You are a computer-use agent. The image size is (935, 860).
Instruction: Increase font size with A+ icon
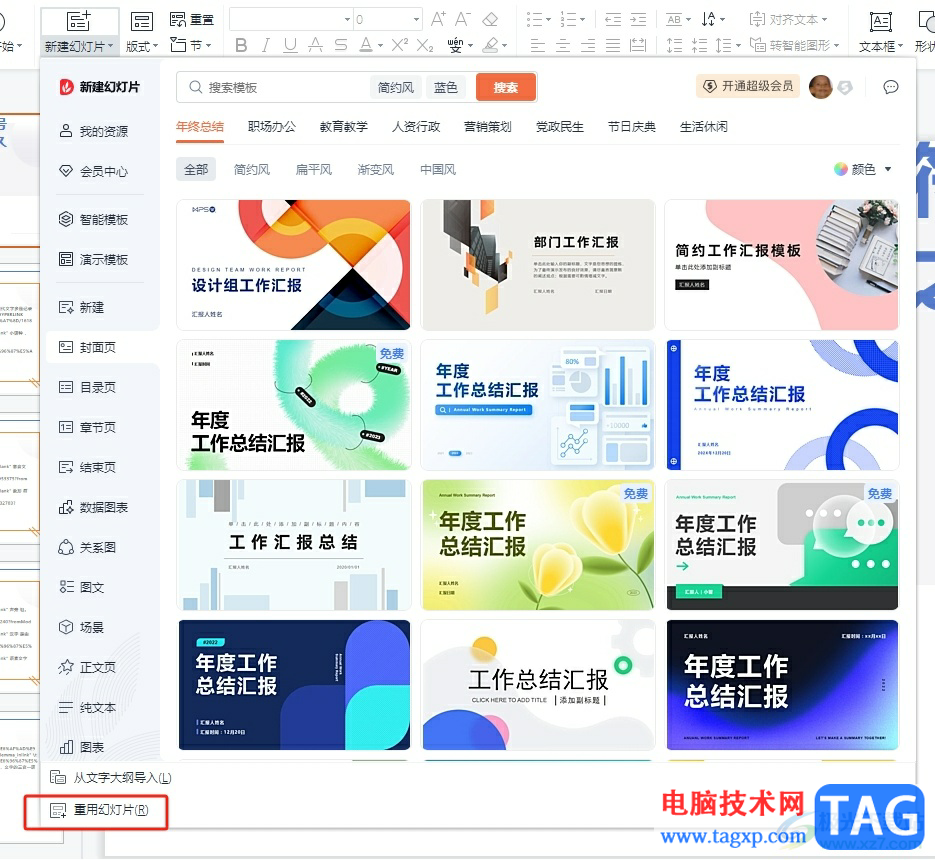[x=438, y=19]
